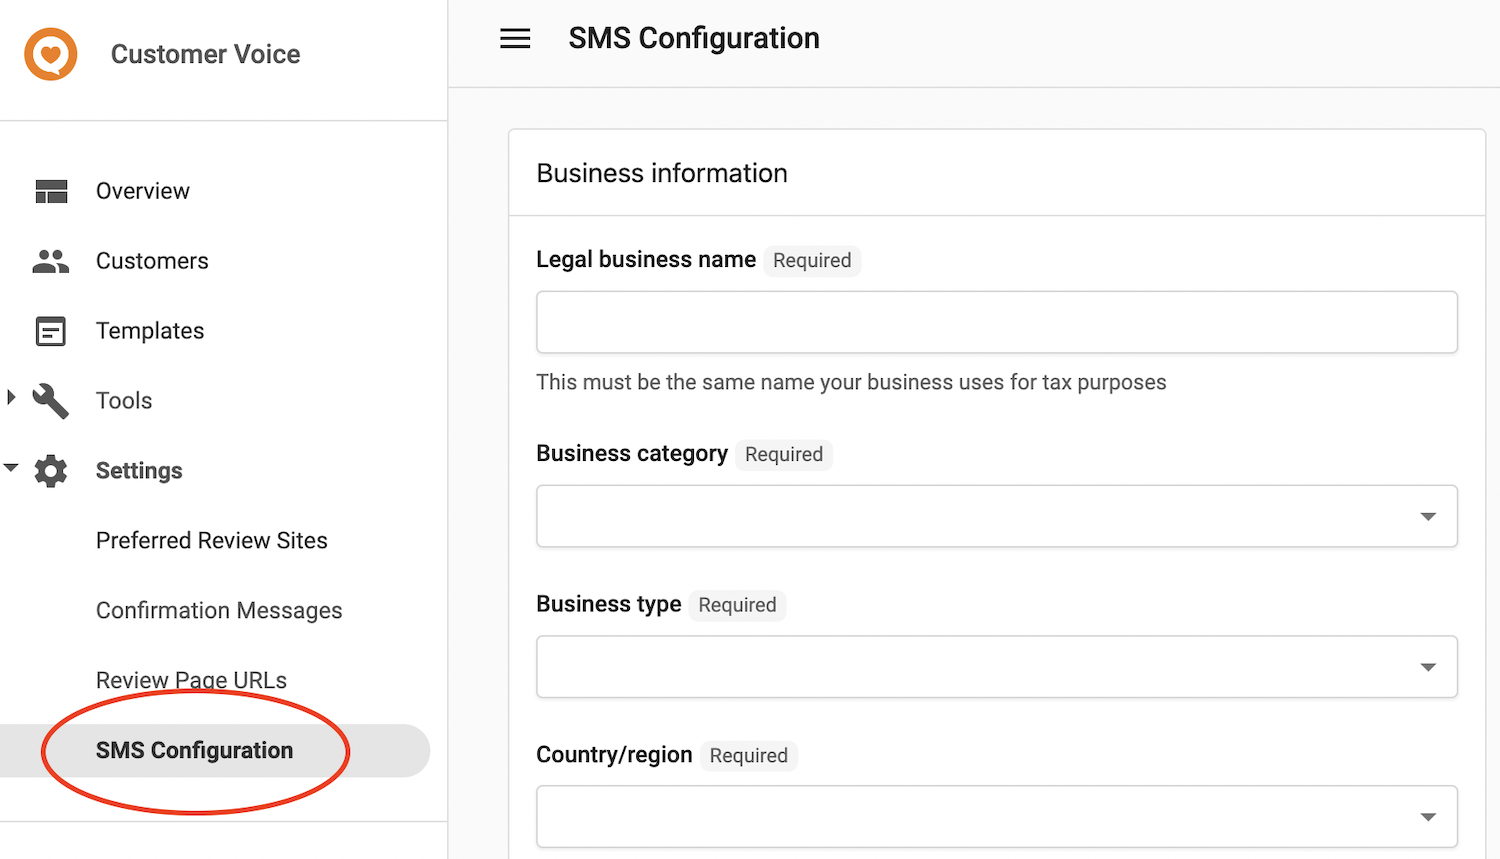Click the Customers people icon
Screen dimensions: 1500x859
[x=51, y=261]
